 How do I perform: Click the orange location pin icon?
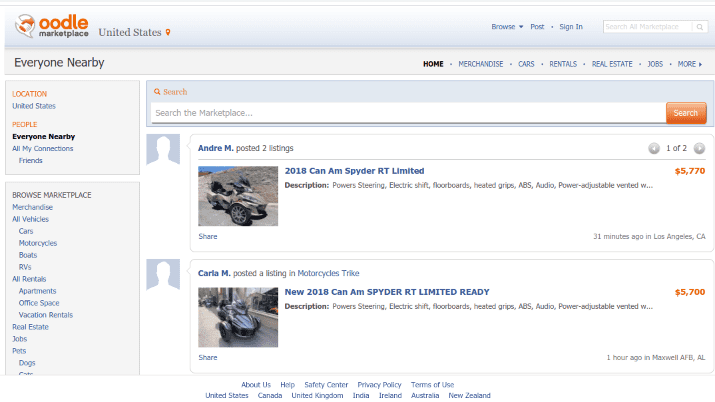pyautogui.click(x=168, y=32)
